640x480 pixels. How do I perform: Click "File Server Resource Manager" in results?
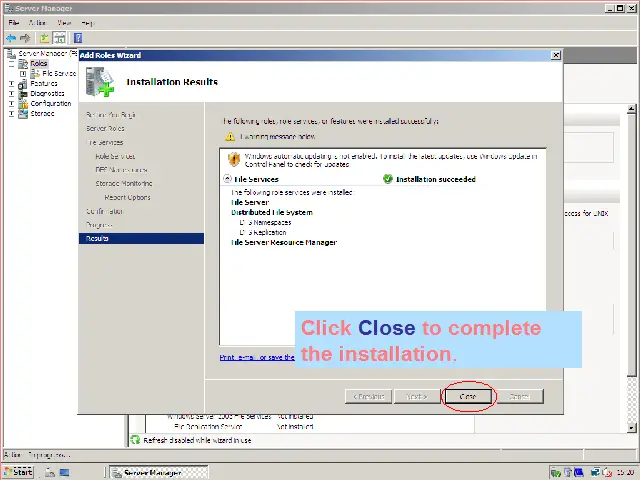(x=284, y=242)
